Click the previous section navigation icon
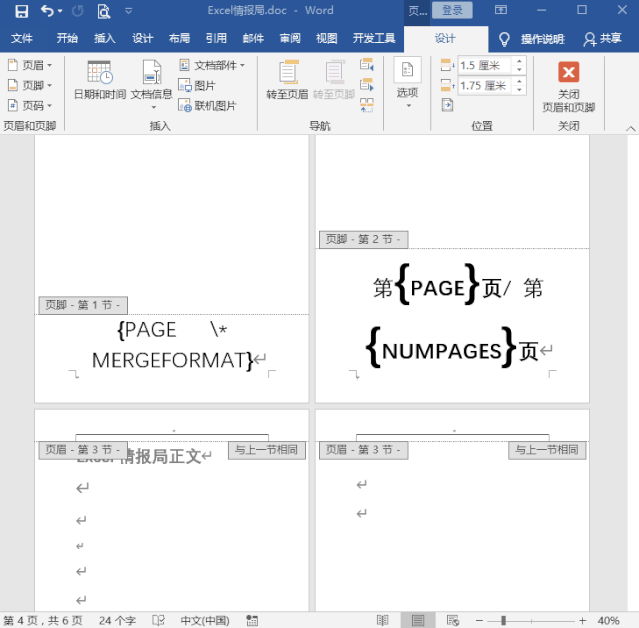Image resolution: width=639 pixels, height=628 pixels. coord(366,64)
